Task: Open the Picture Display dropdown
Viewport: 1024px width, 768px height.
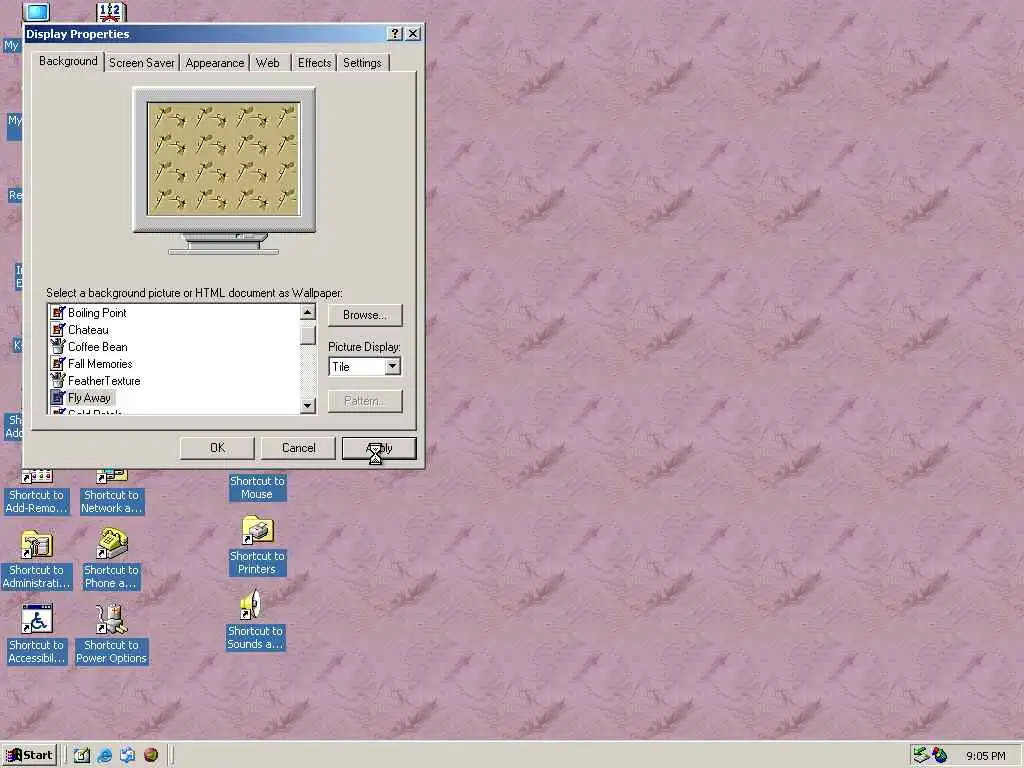Action: point(364,367)
